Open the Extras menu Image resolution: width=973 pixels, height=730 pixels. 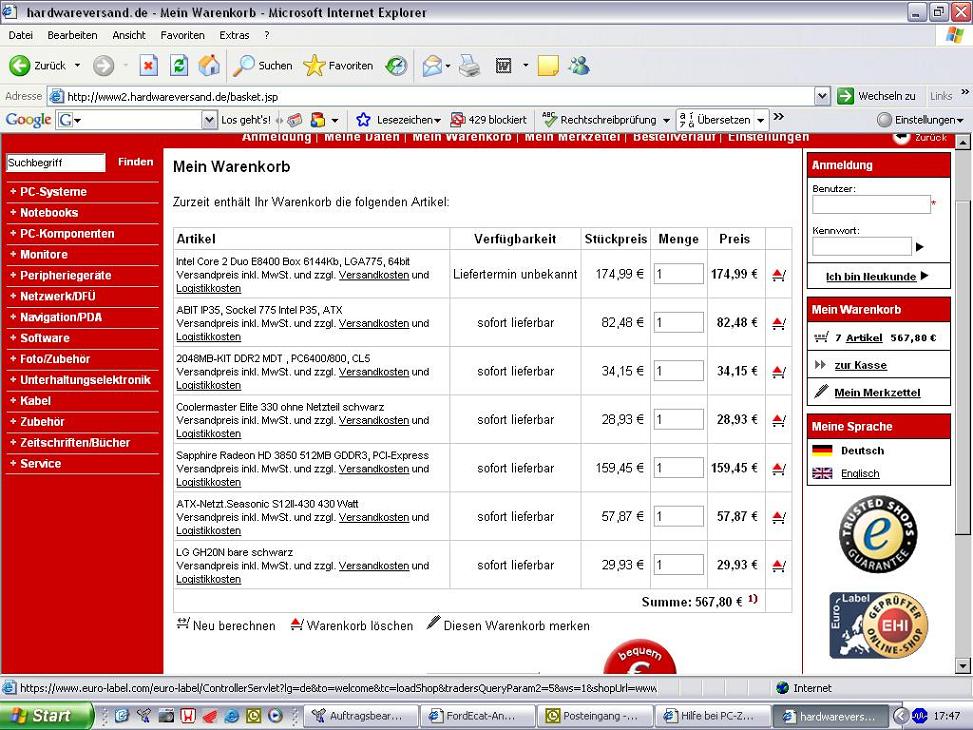point(234,35)
